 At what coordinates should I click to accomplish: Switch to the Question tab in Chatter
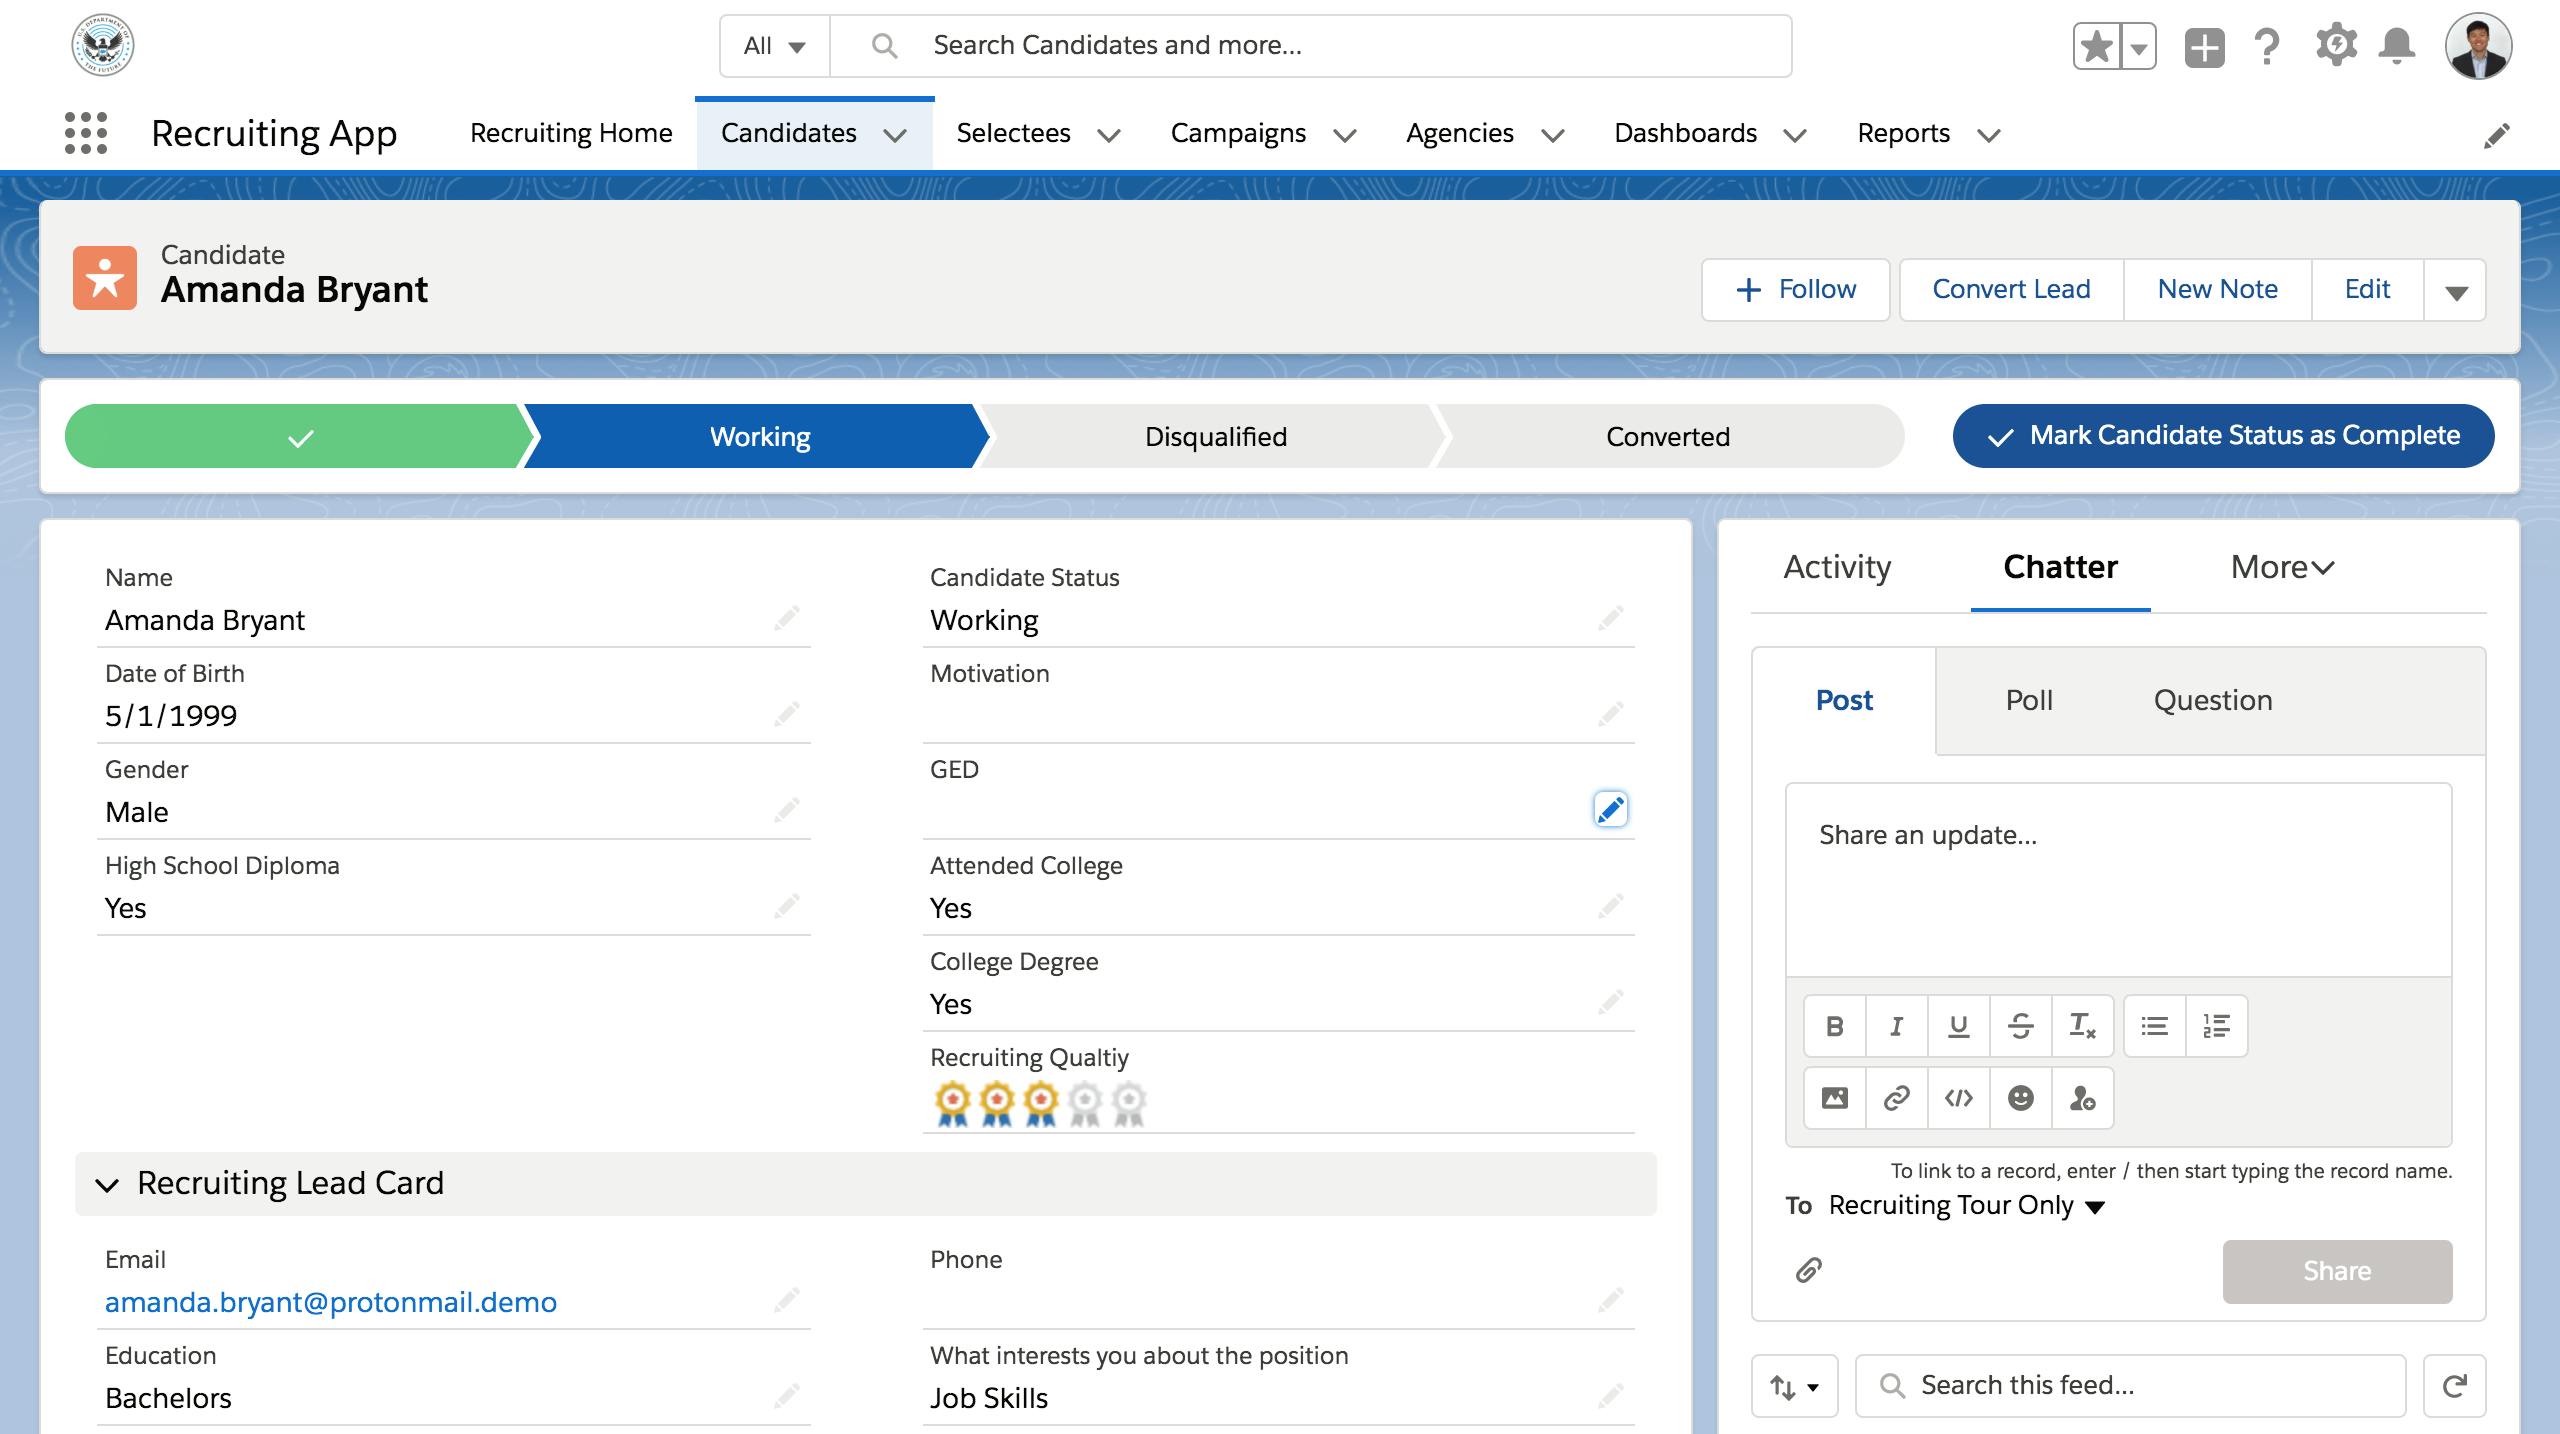(x=2212, y=699)
